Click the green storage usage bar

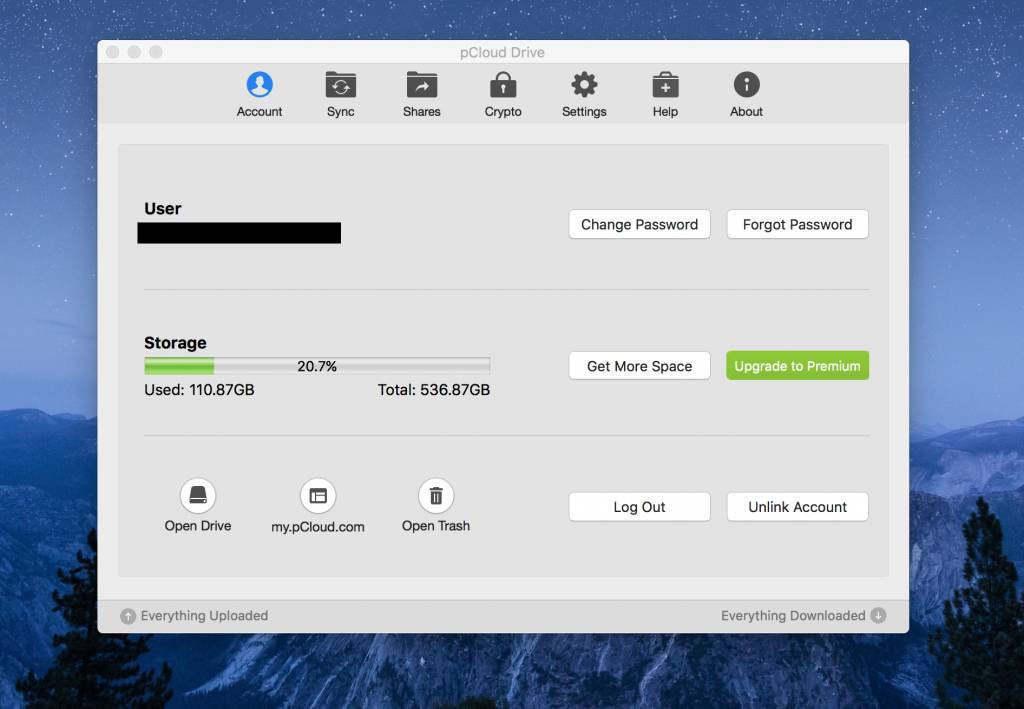point(317,366)
